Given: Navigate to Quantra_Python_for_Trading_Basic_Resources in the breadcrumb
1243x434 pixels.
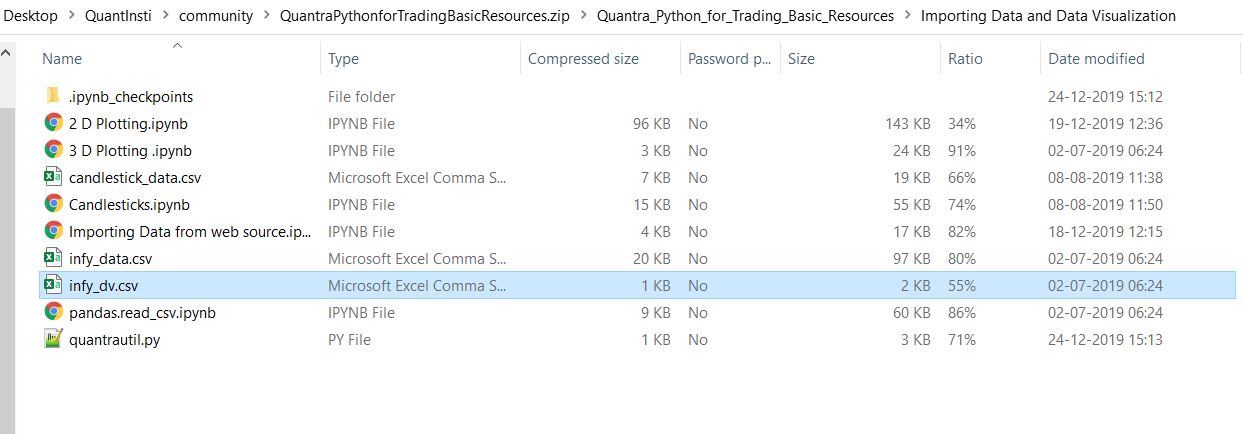Looking at the screenshot, I should point(744,16).
